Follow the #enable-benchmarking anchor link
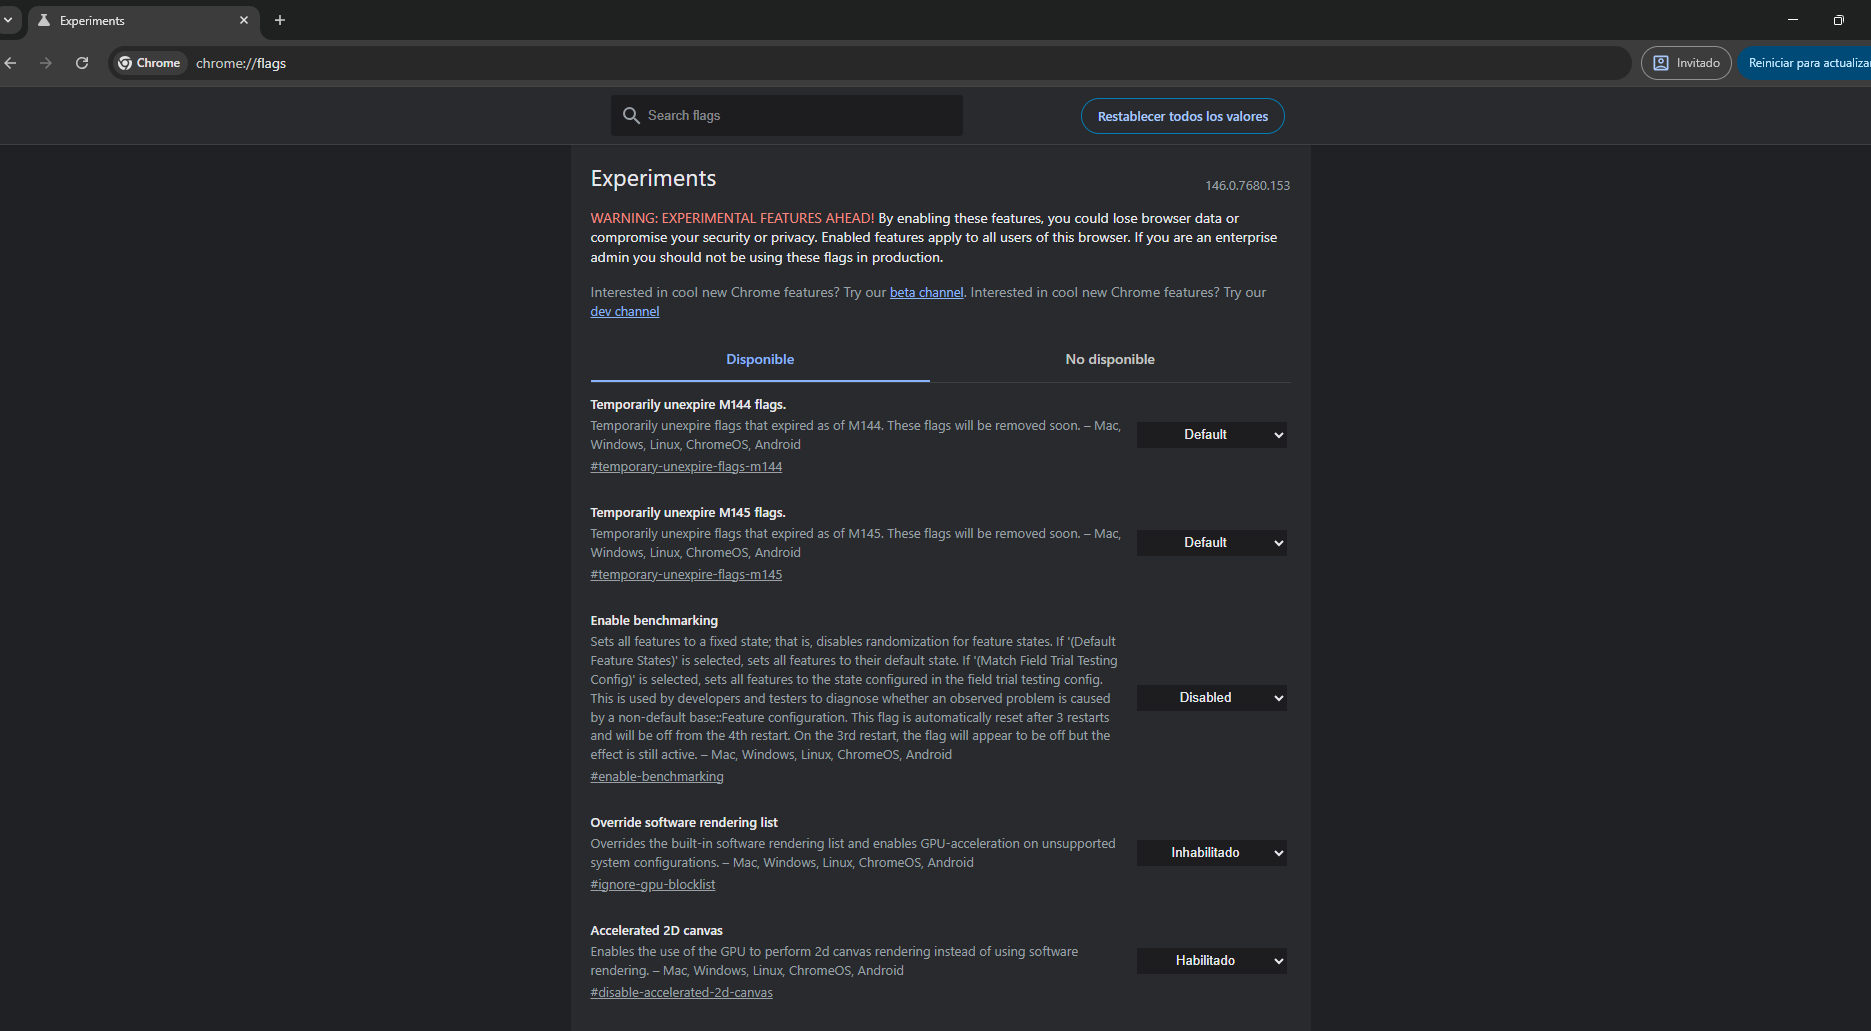Image resolution: width=1871 pixels, height=1031 pixels. pos(657,777)
